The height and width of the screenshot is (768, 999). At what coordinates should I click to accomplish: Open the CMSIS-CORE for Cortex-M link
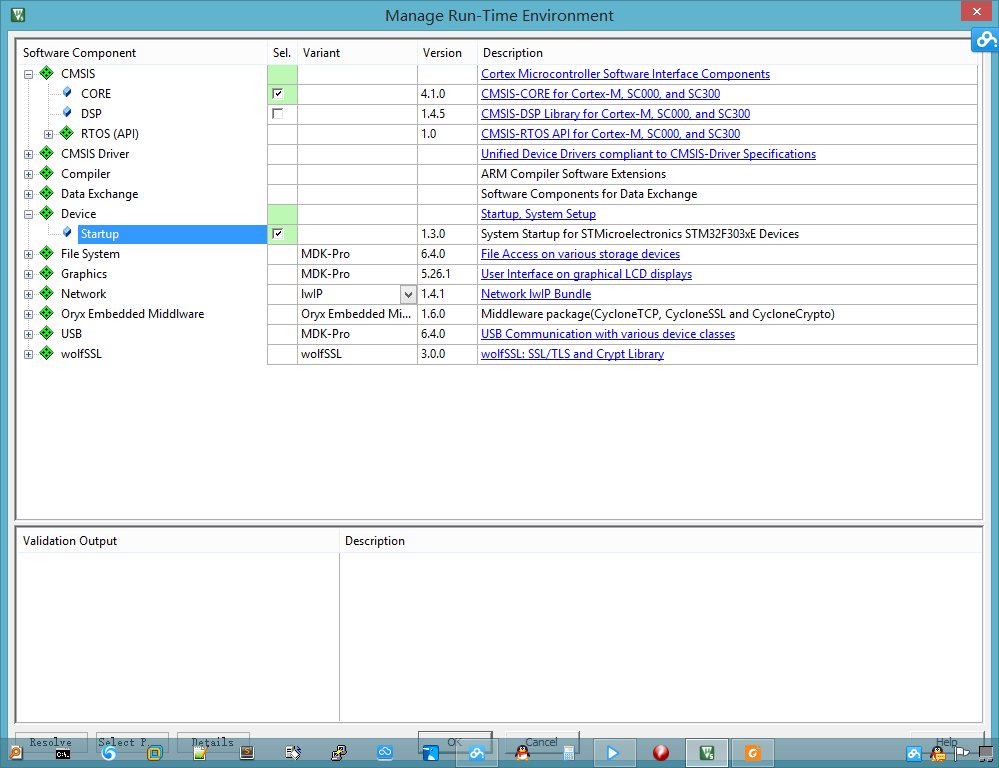click(600, 94)
